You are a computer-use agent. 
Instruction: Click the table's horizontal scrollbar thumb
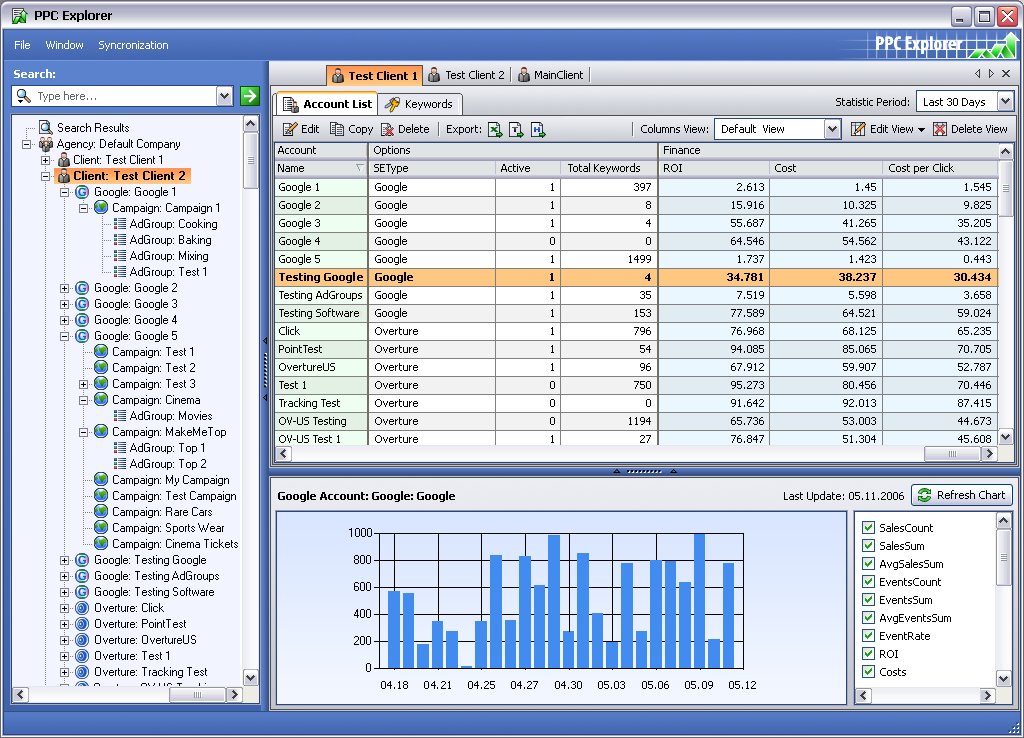tap(953, 453)
